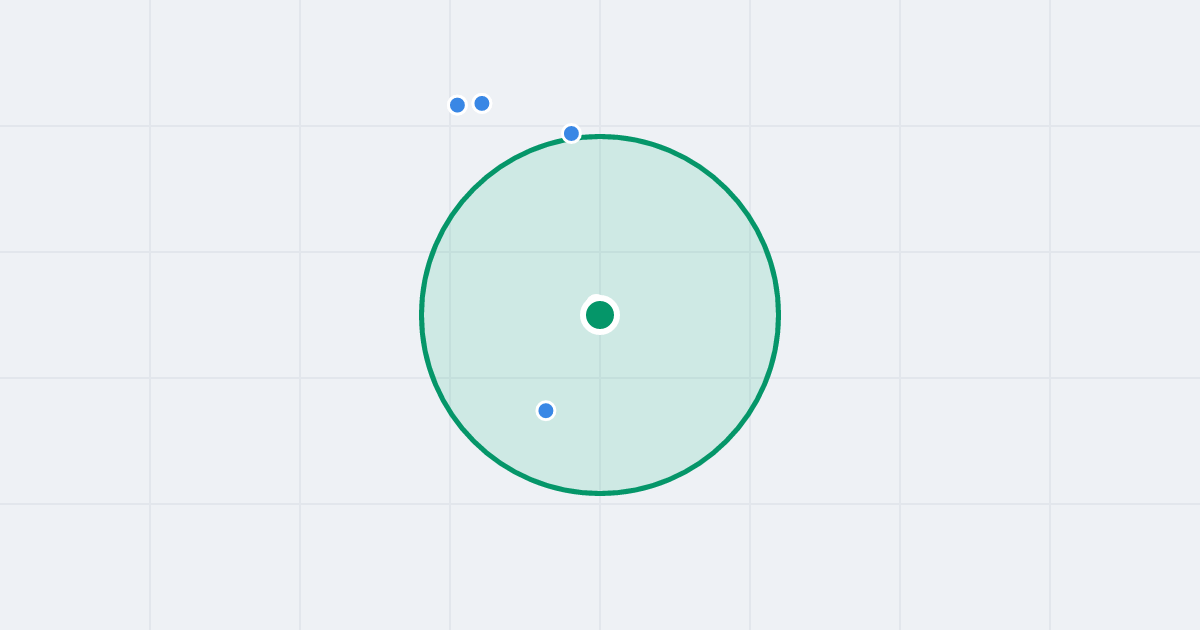The height and width of the screenshot is (630, 1200).
Task: Select the blue dot on the circle's edge
Action: click(x=571, y=133)
